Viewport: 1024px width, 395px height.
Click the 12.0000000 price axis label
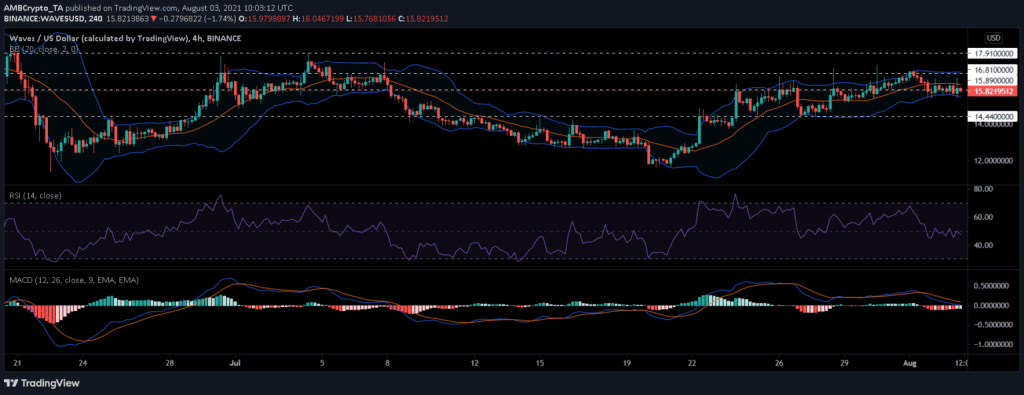pos(994,161)
